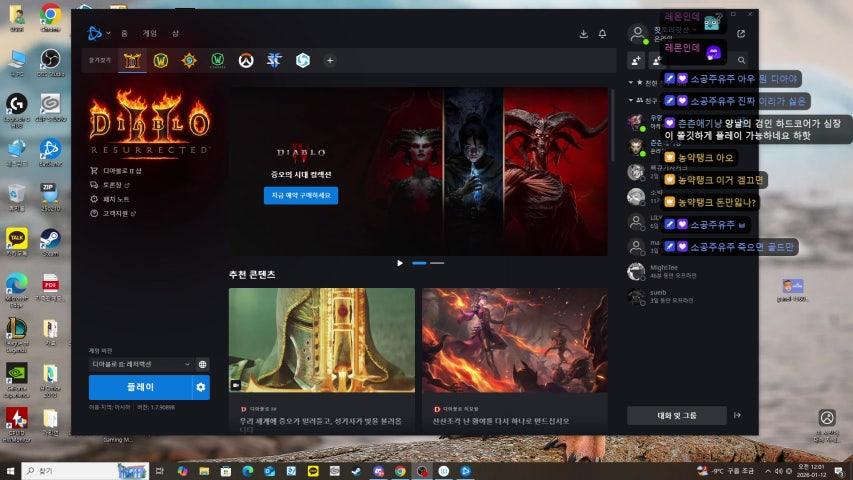Open the downloads icon in header
Screen dimensions: 853x480
tap(584, 33)
